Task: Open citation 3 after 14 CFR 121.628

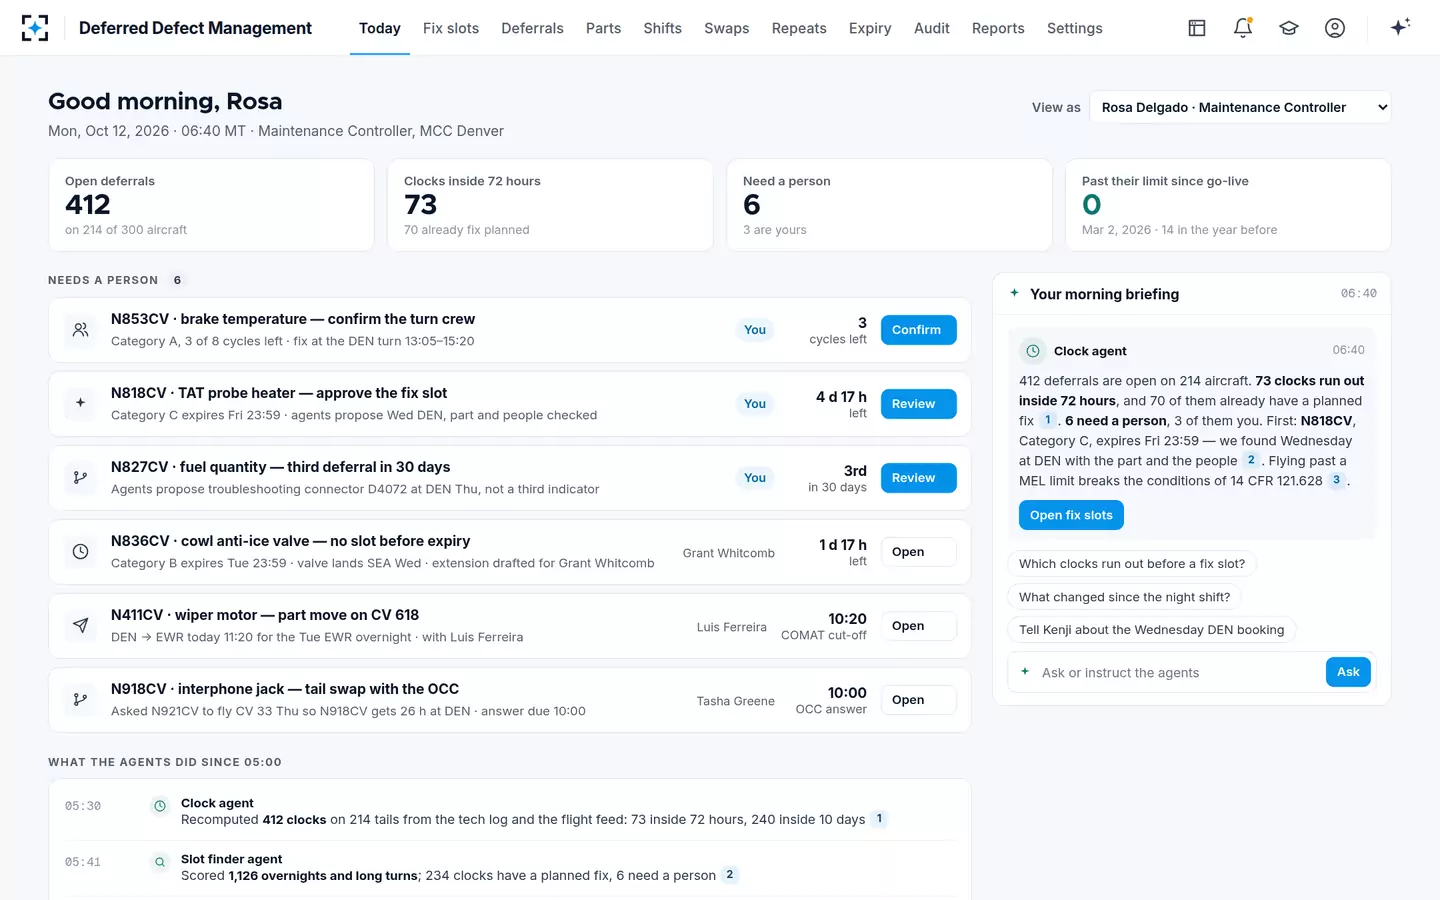Action: pos(1336,480)
